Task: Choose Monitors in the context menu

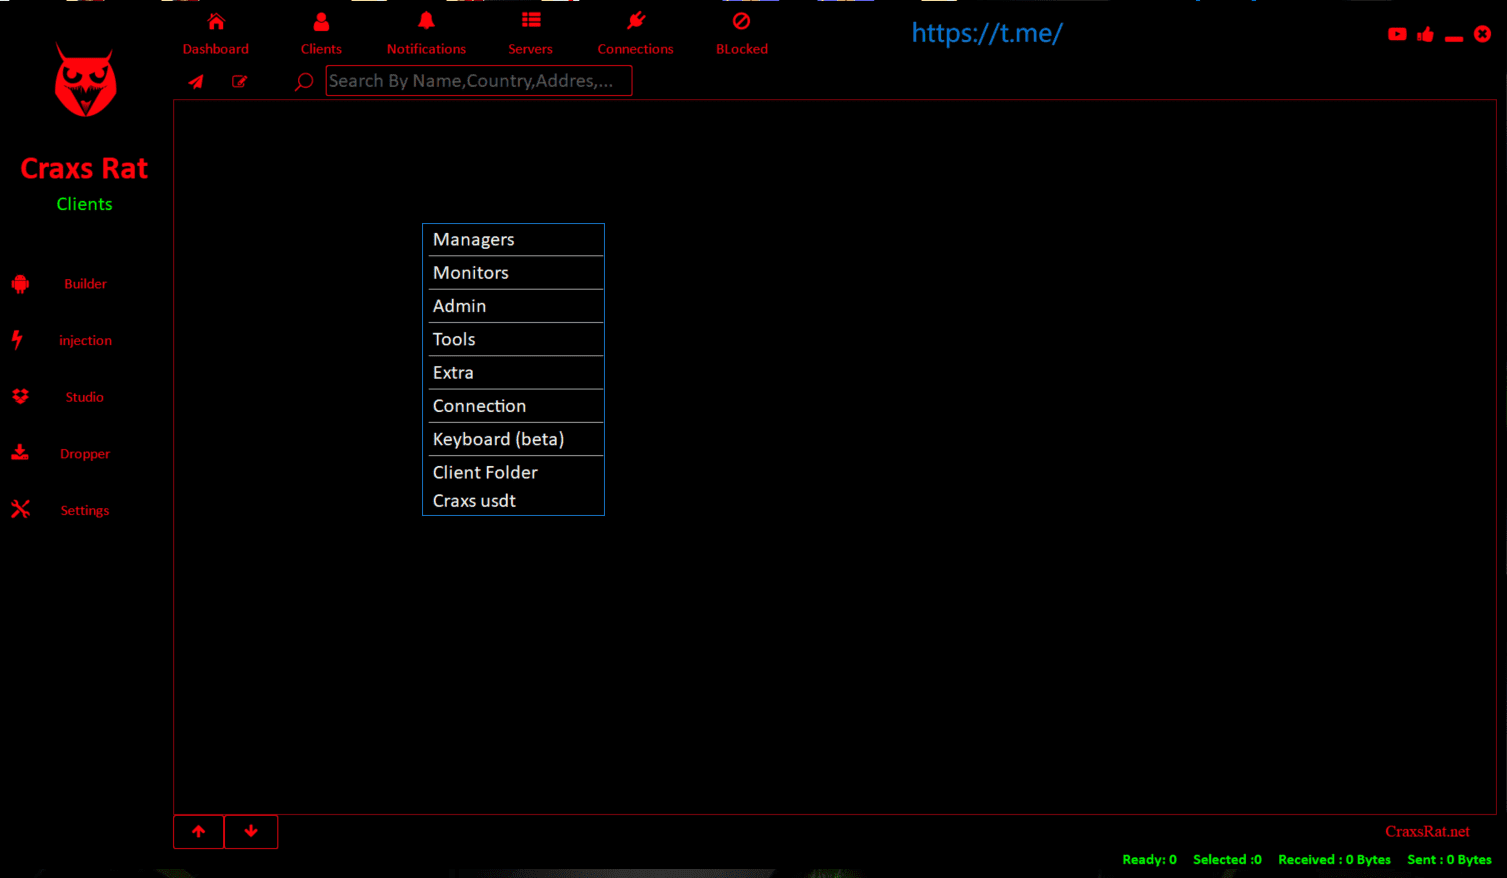Action: pos(514,273)
